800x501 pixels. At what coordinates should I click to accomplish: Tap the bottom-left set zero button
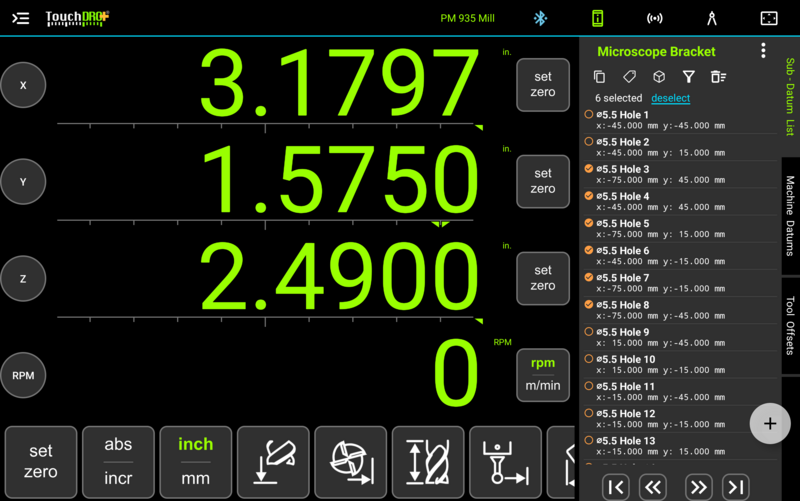coord(41,462)
